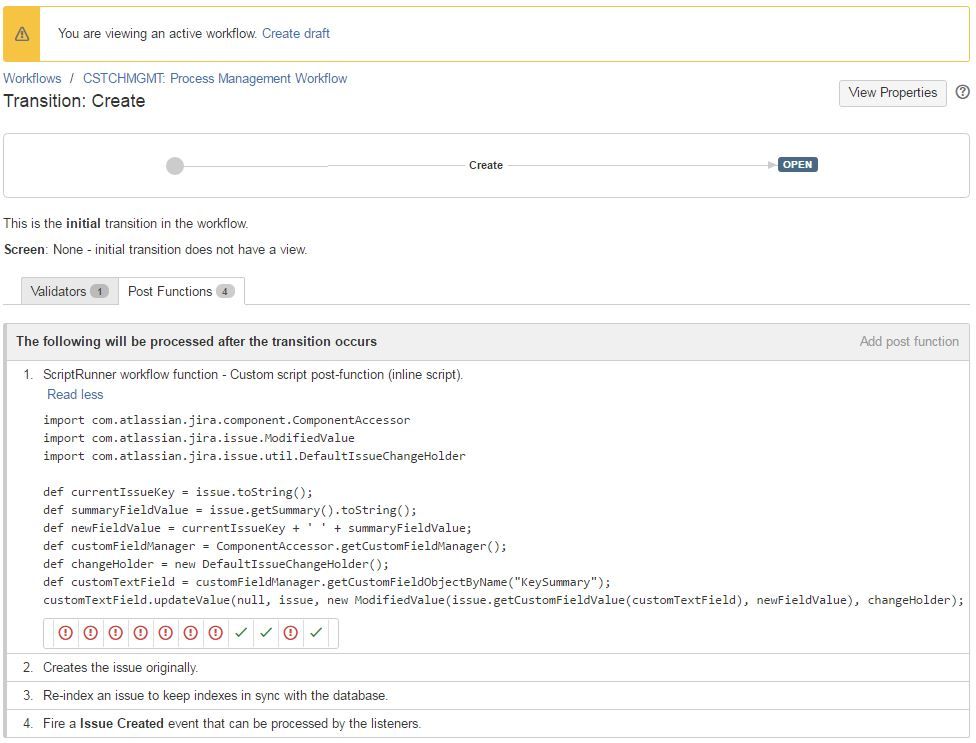Click the View Properties button
The height and width of the screenshot is (743, 976).
tap(893, 93)
